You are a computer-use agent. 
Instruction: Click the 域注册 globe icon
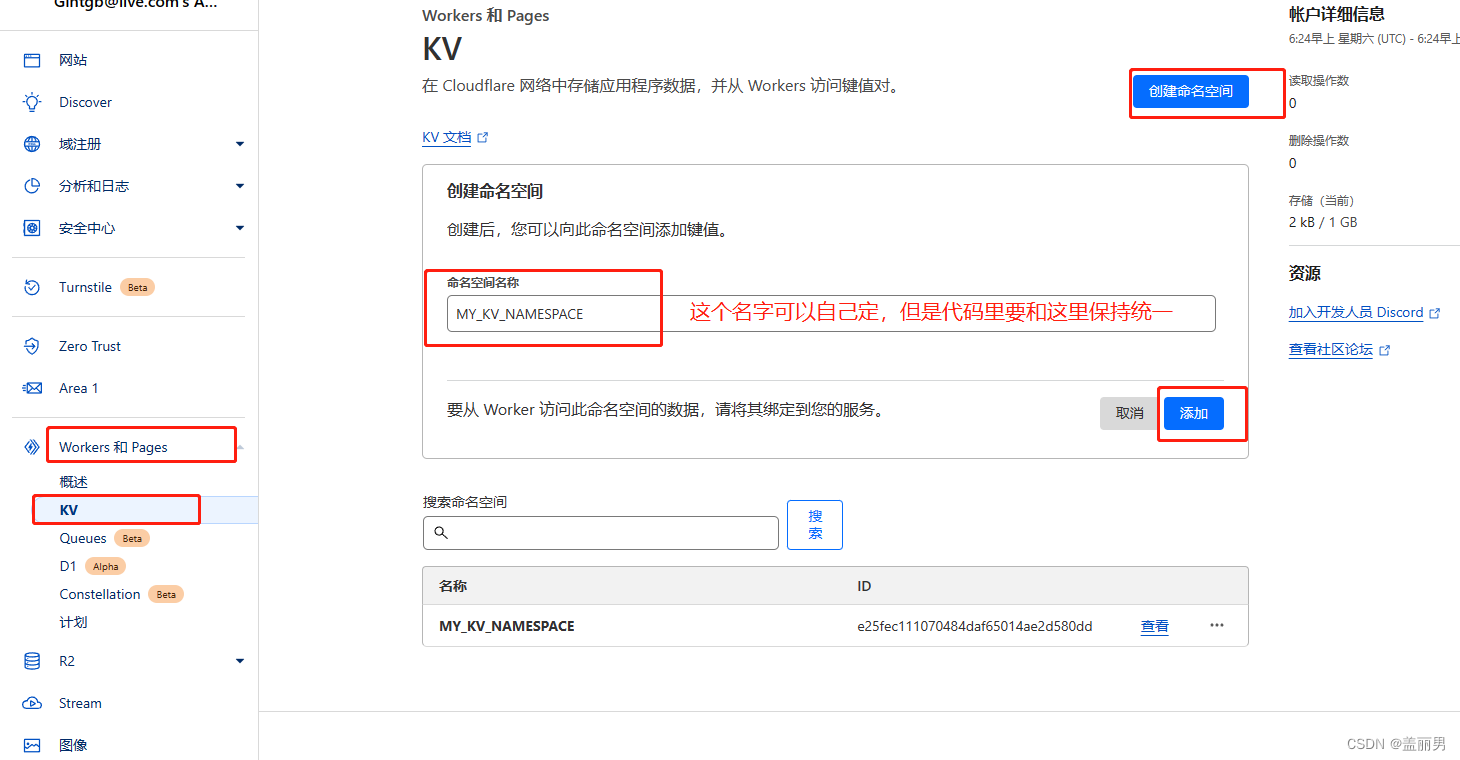click(x=32, y=144)
